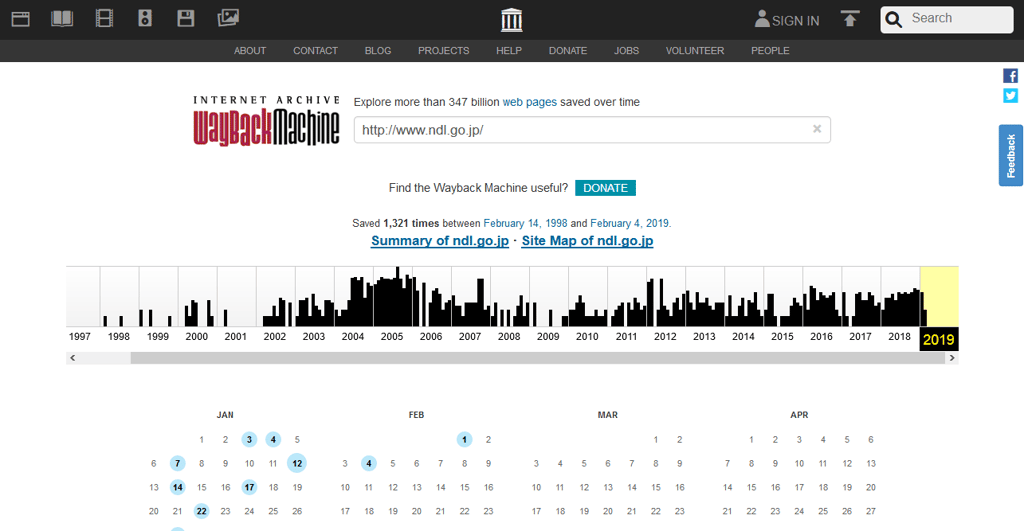
Task: Share page via Facebook icon
Action: 1010,76
